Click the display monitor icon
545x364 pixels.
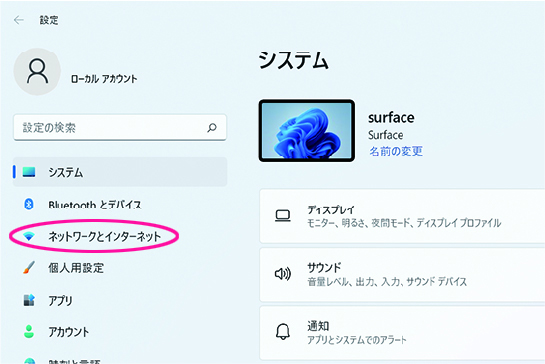[x=283, y=216]
